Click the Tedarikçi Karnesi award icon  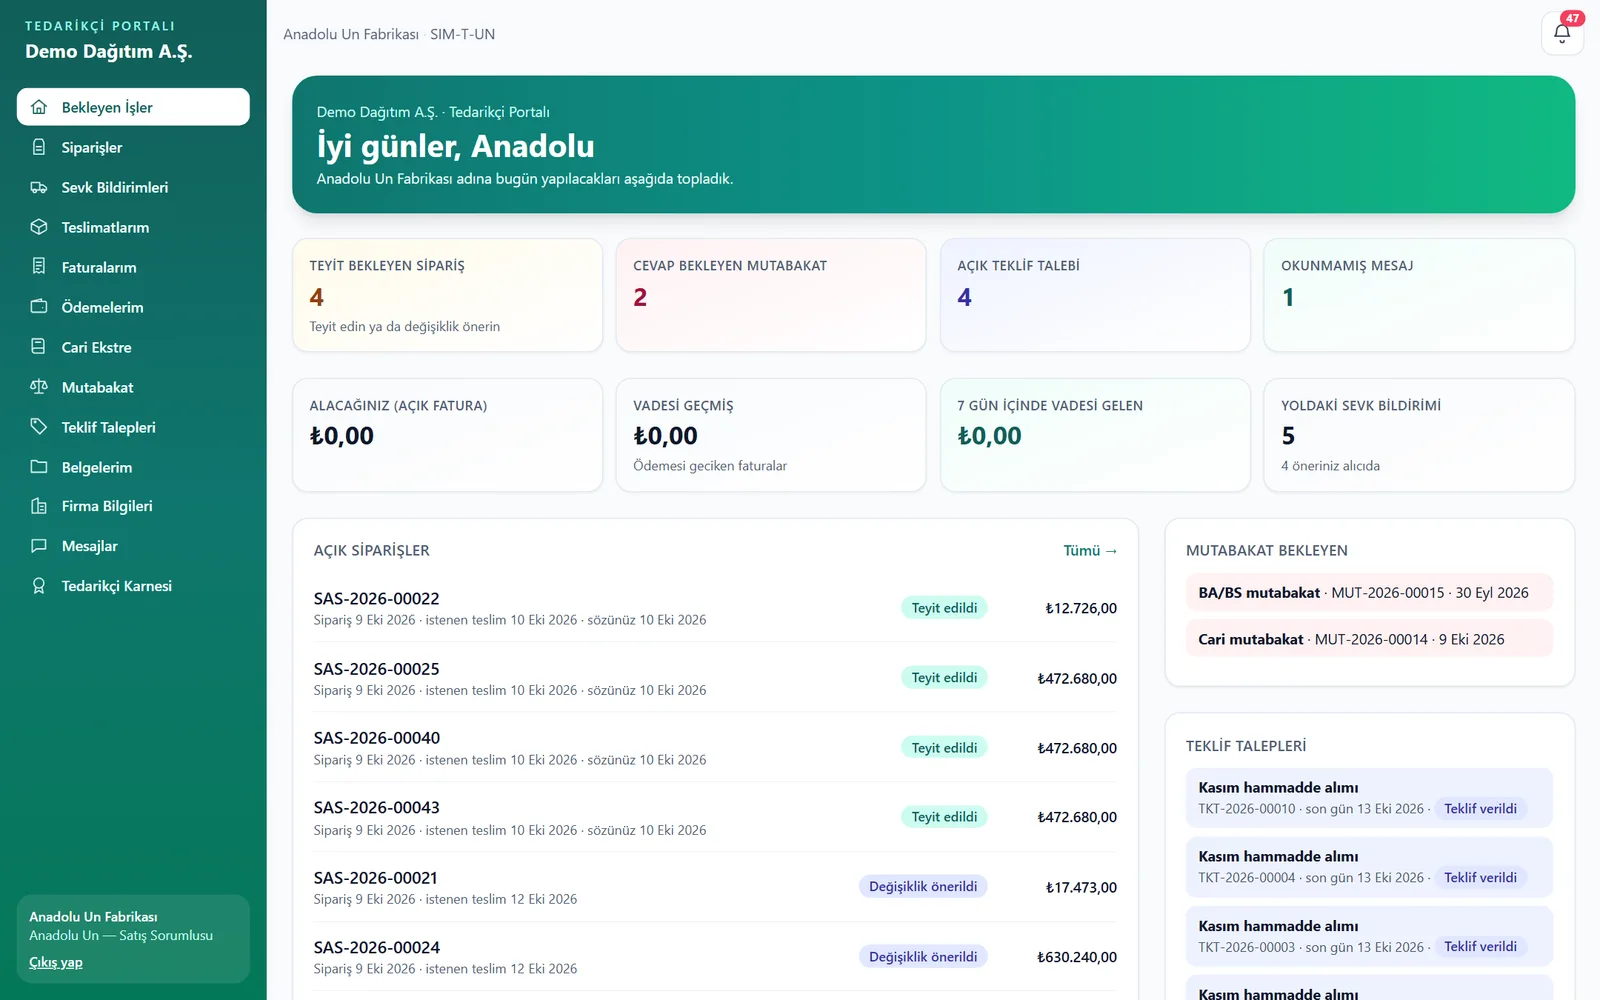[x=39, y=586]
